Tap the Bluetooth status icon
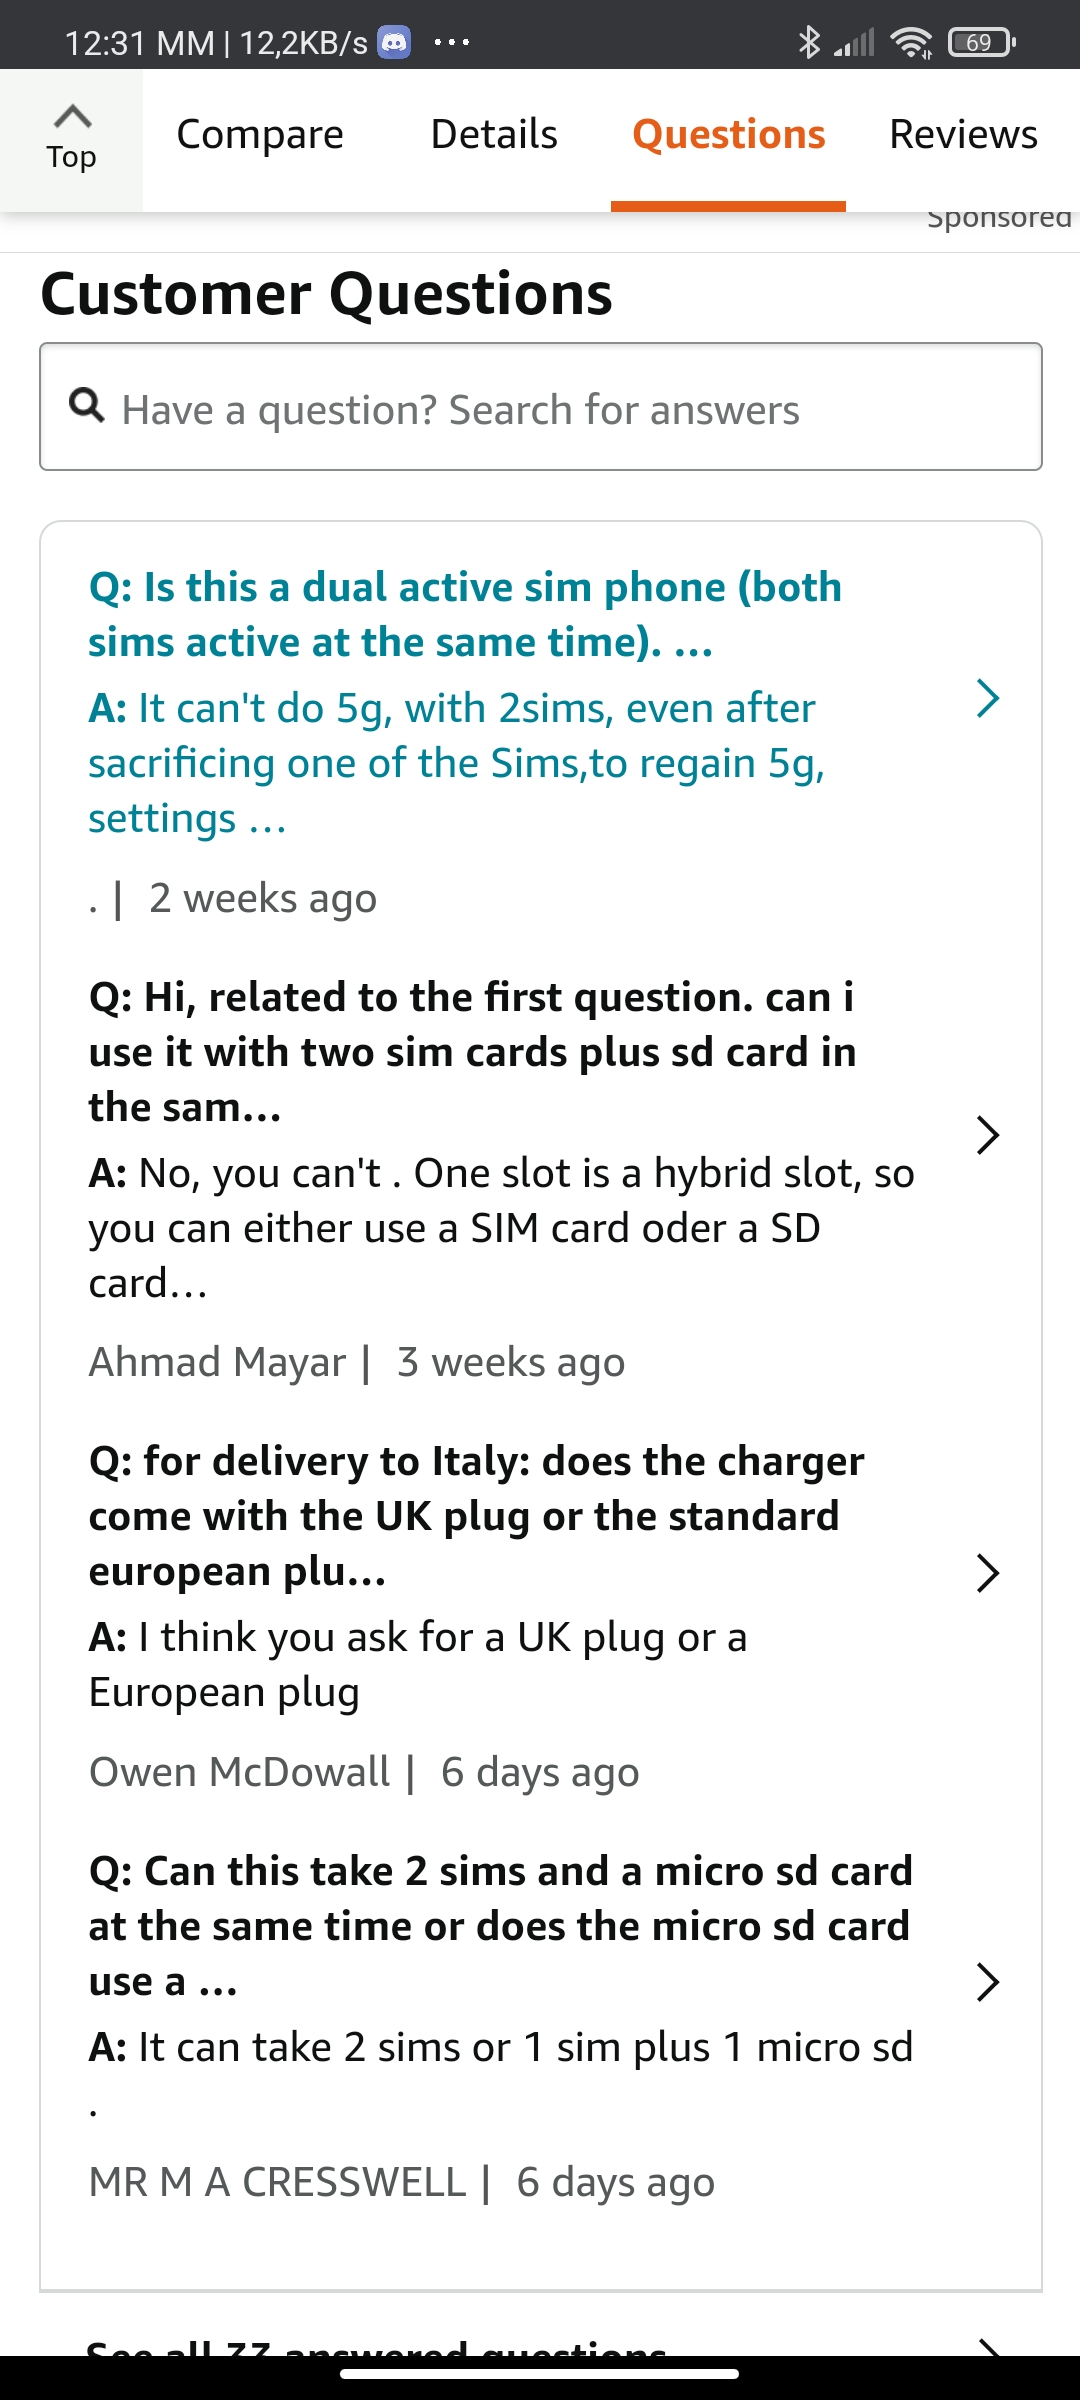Image resolution: width=1080 pixels, height=2400 pixels. click(x=808, y=42)
